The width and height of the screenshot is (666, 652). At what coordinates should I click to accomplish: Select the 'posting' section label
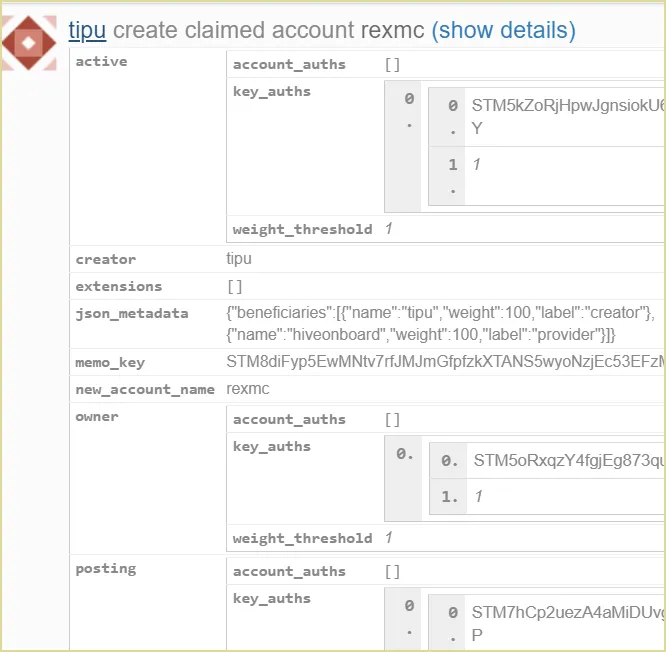(106, 569)
